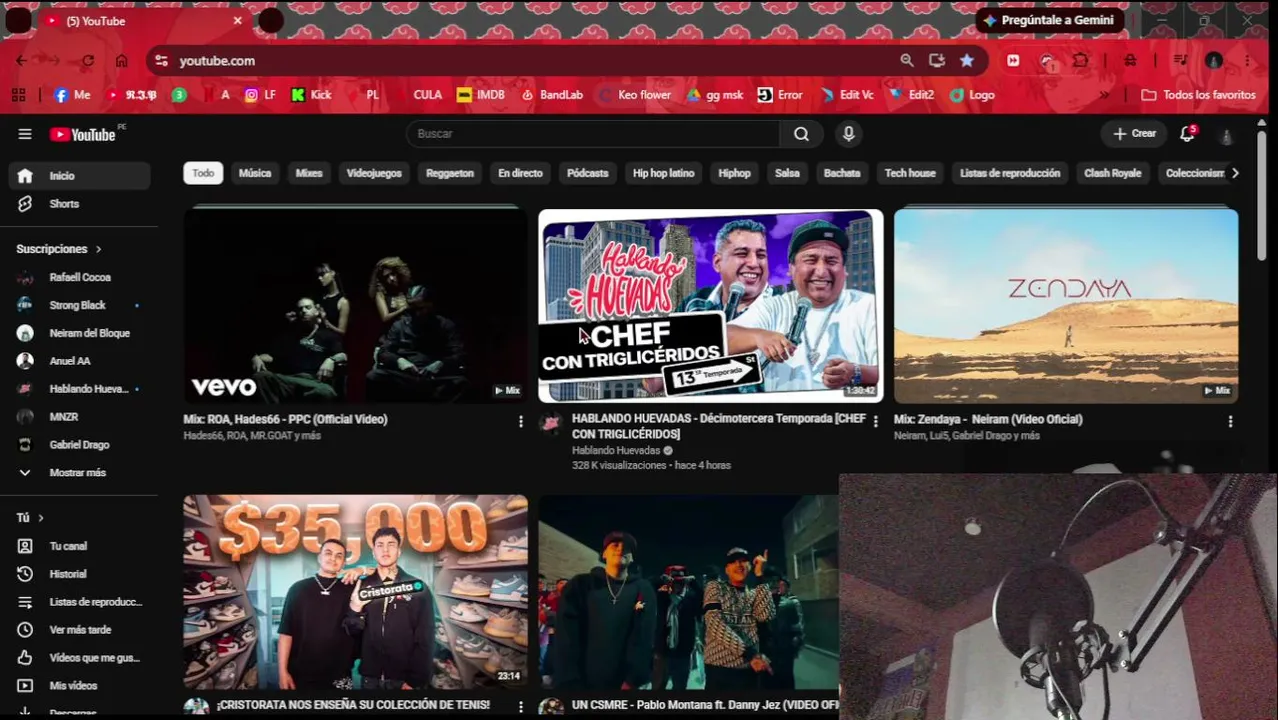Open the Kick bookmark
Viewport: 1278px width, 720px height.
(311, 95)
